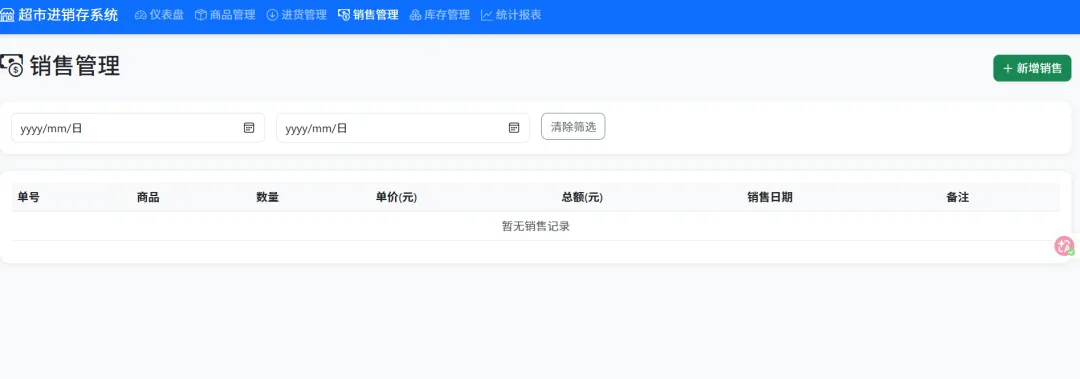Click the large cash icon beside the page title

point(12,65)
